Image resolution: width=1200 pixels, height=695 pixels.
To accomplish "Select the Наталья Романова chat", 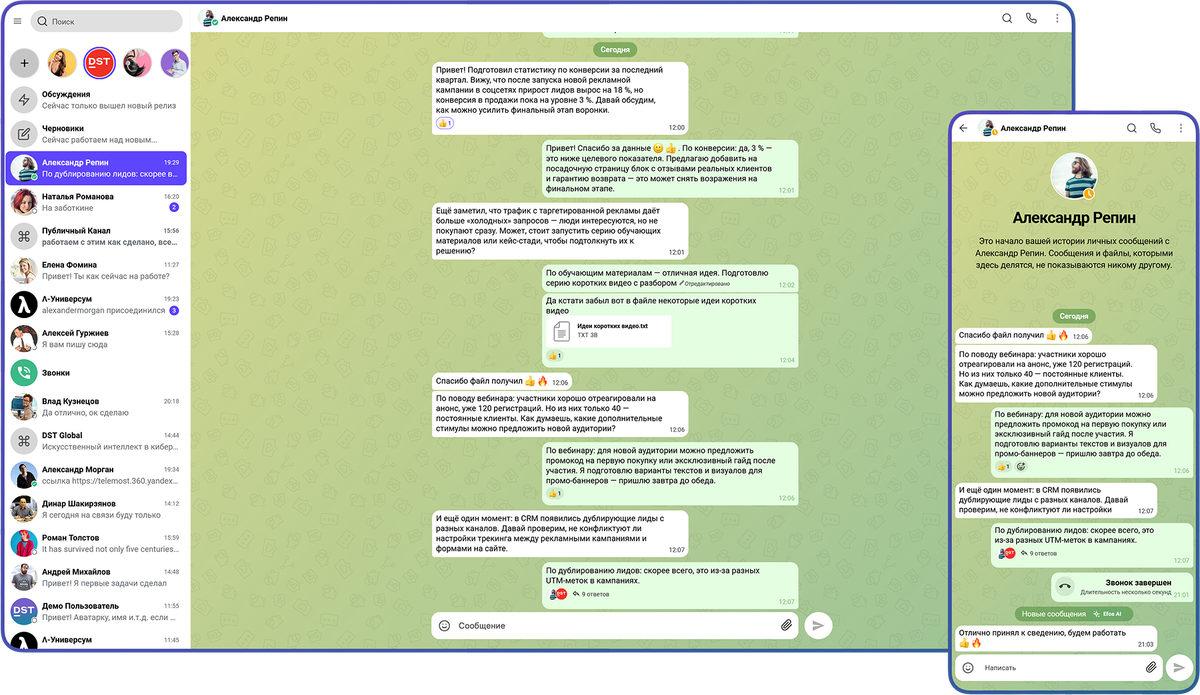I will 96,202.
